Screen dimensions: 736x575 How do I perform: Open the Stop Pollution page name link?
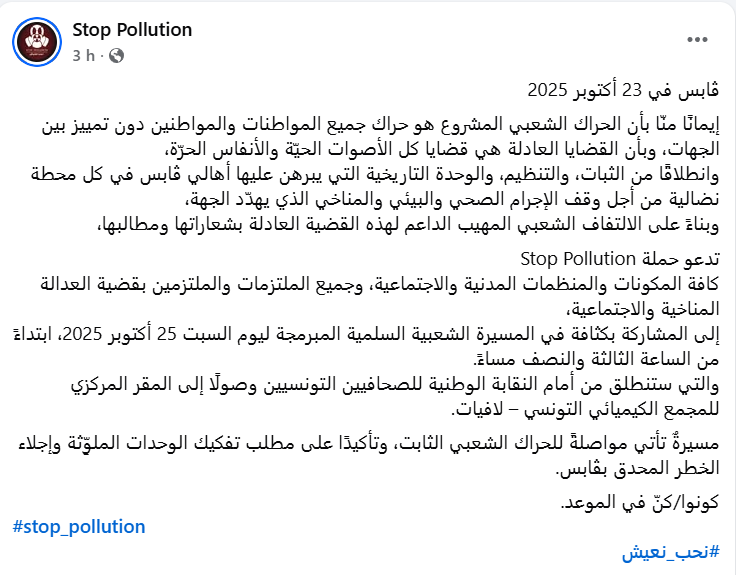tap(132, 29)
